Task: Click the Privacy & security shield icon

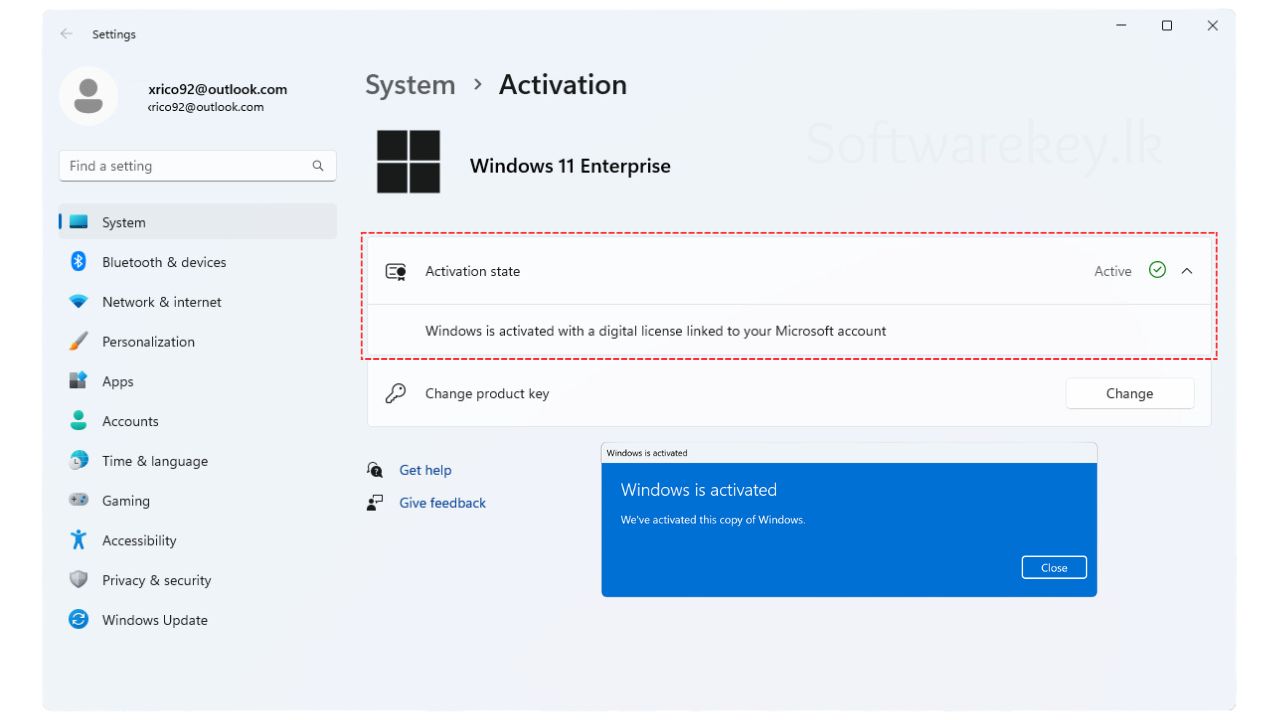Action: pos(78,580)
